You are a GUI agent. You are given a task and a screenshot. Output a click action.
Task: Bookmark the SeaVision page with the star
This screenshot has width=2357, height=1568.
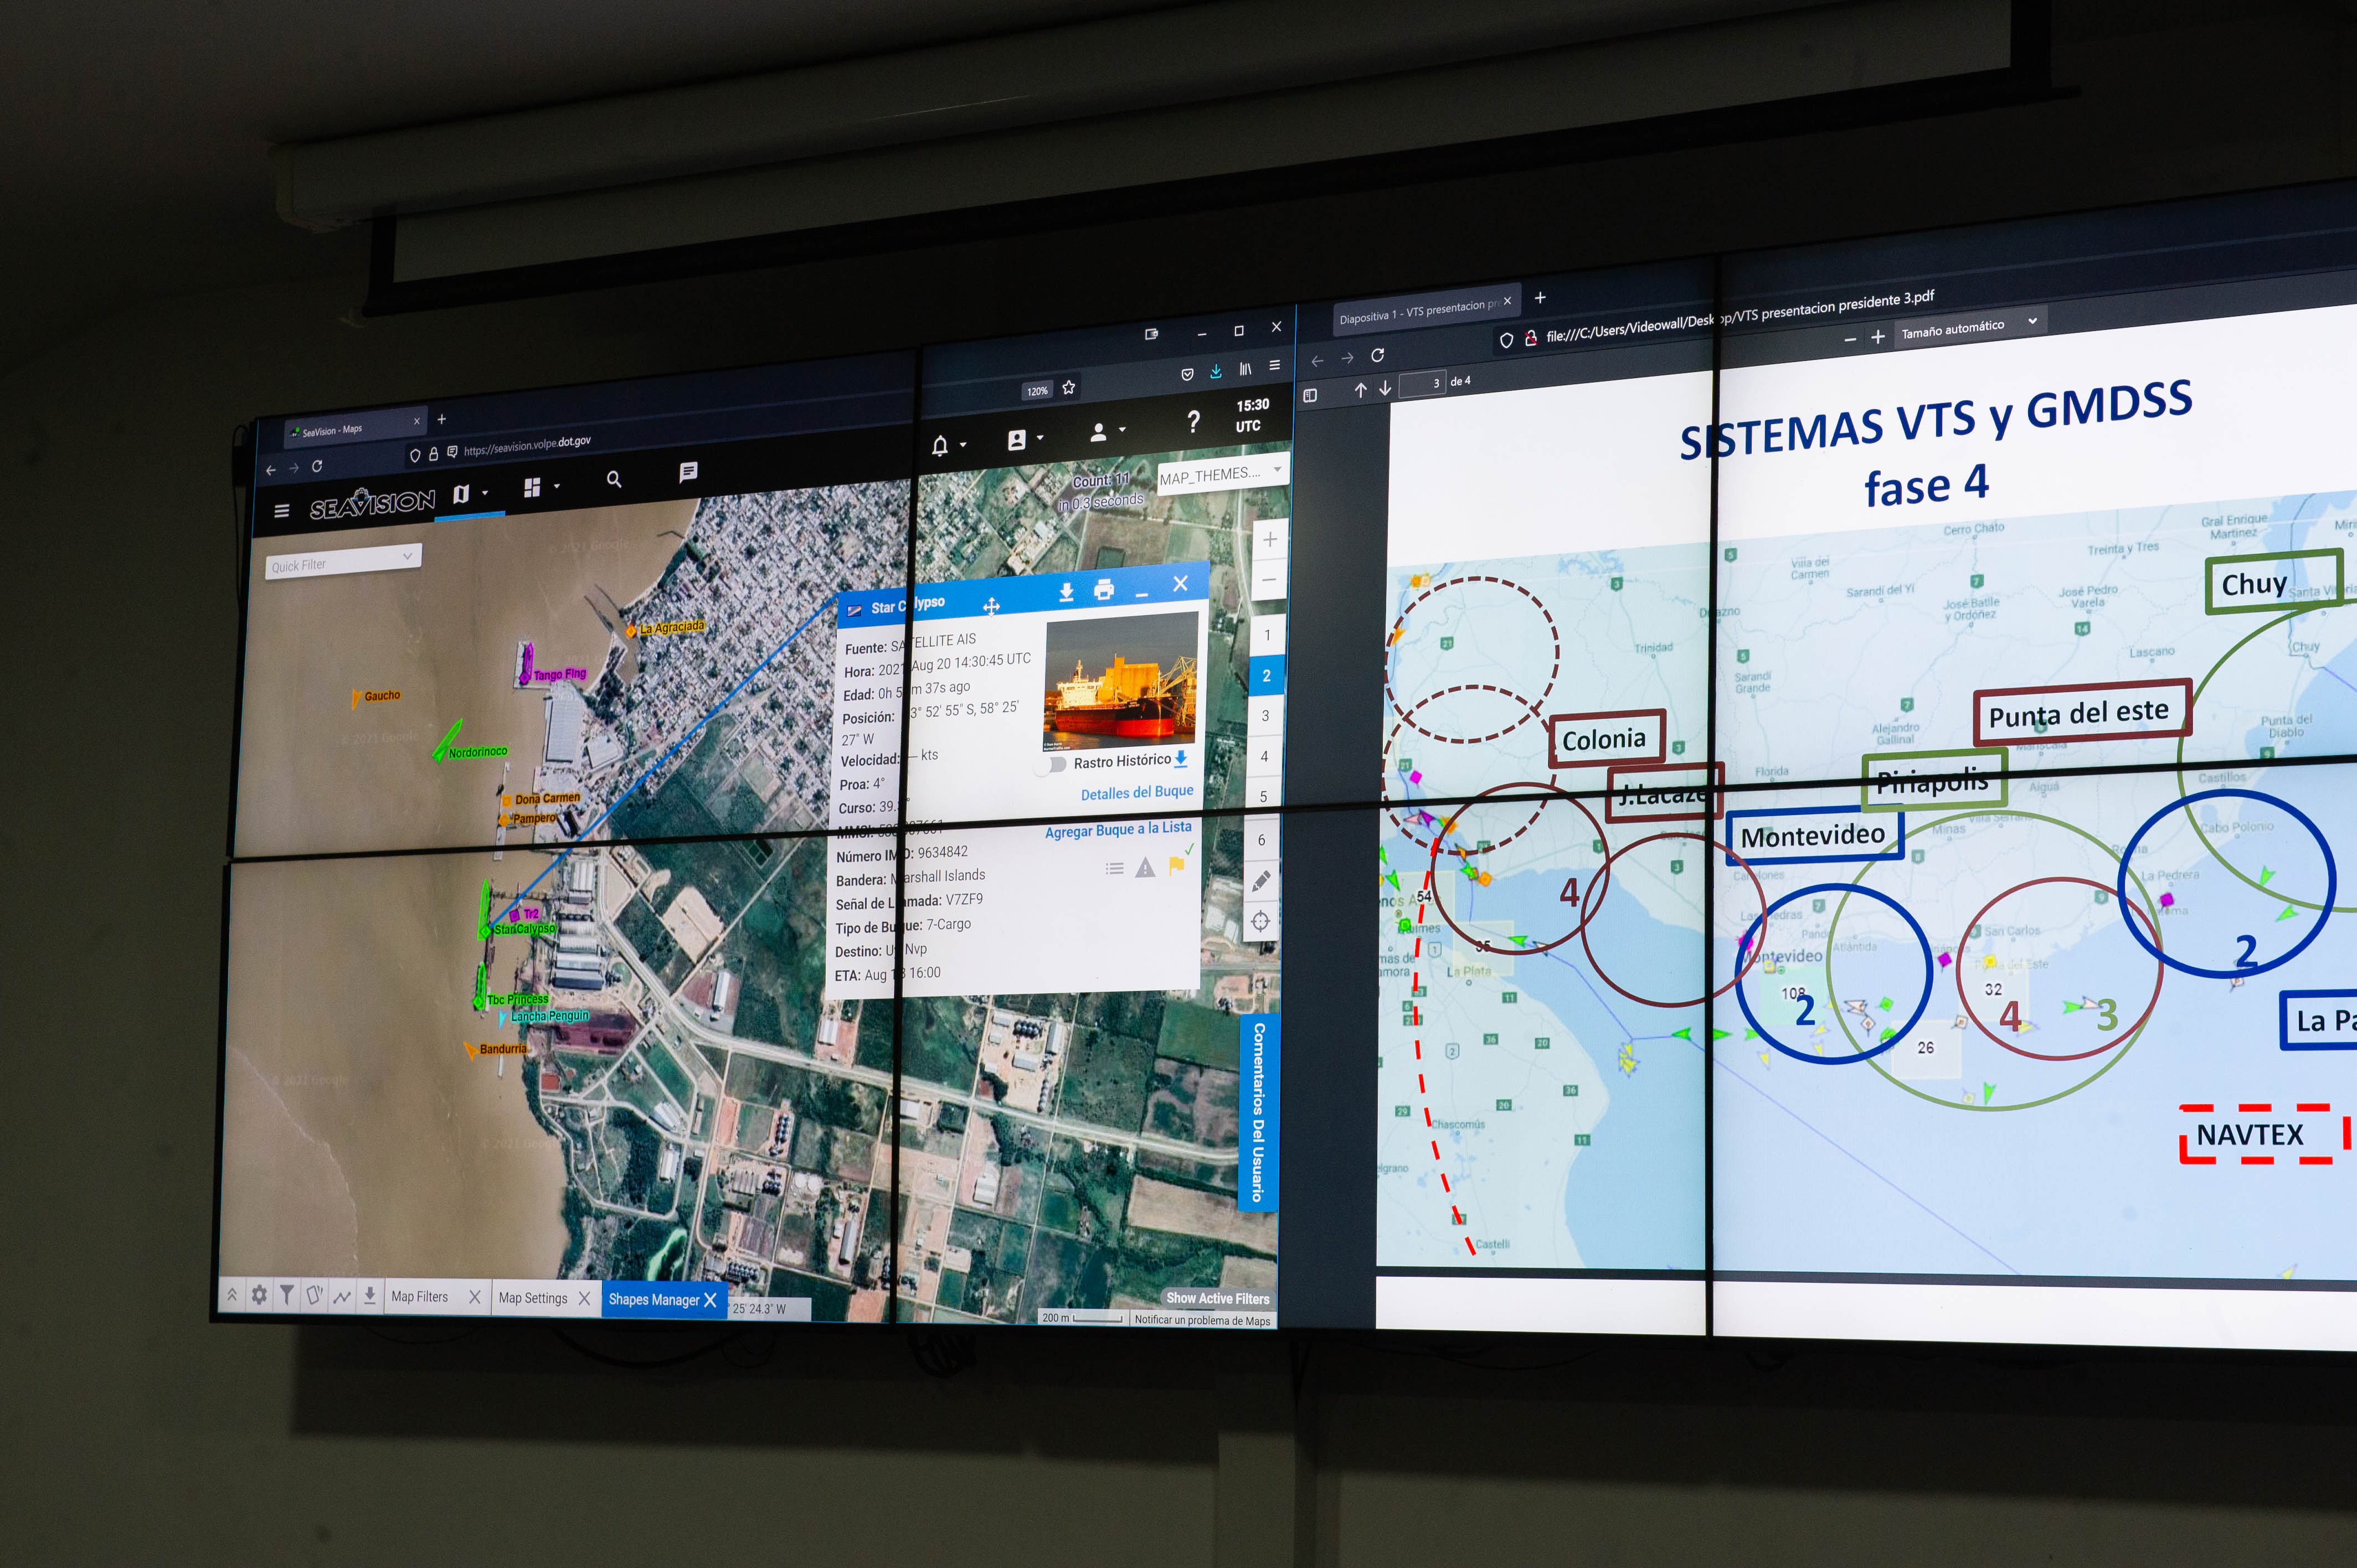pyautogui.click(x=1069, y=387)
